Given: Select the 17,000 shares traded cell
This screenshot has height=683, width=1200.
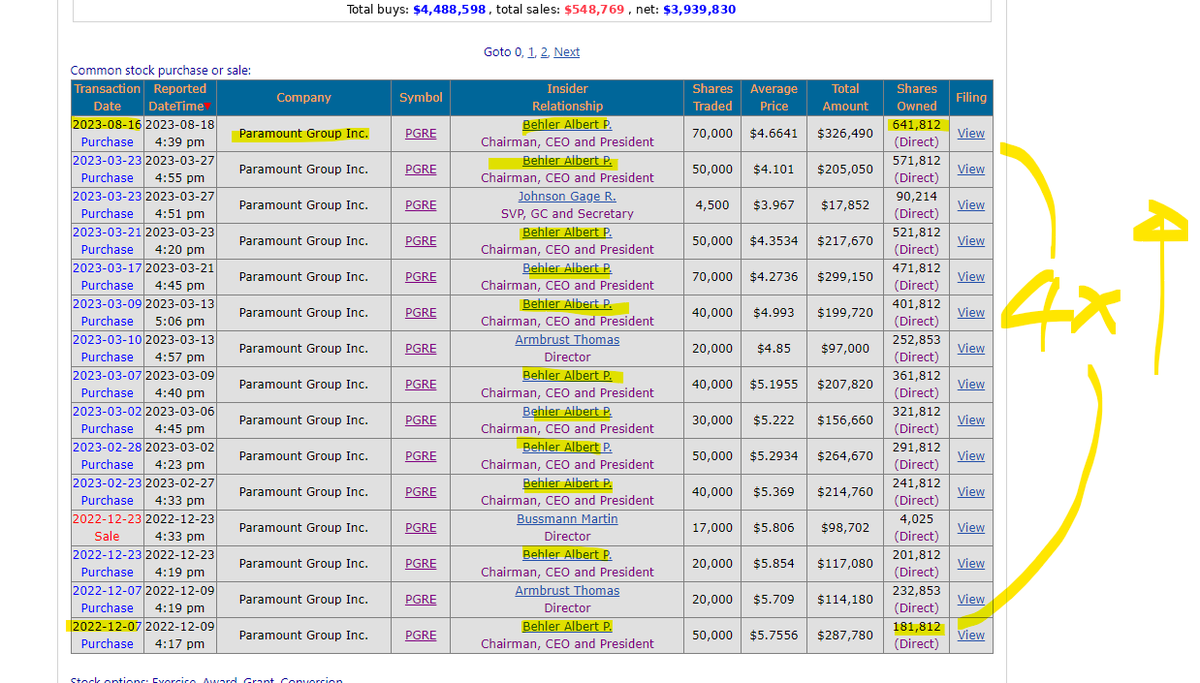Looking at the screenshot, I should (x=712, y=528).
